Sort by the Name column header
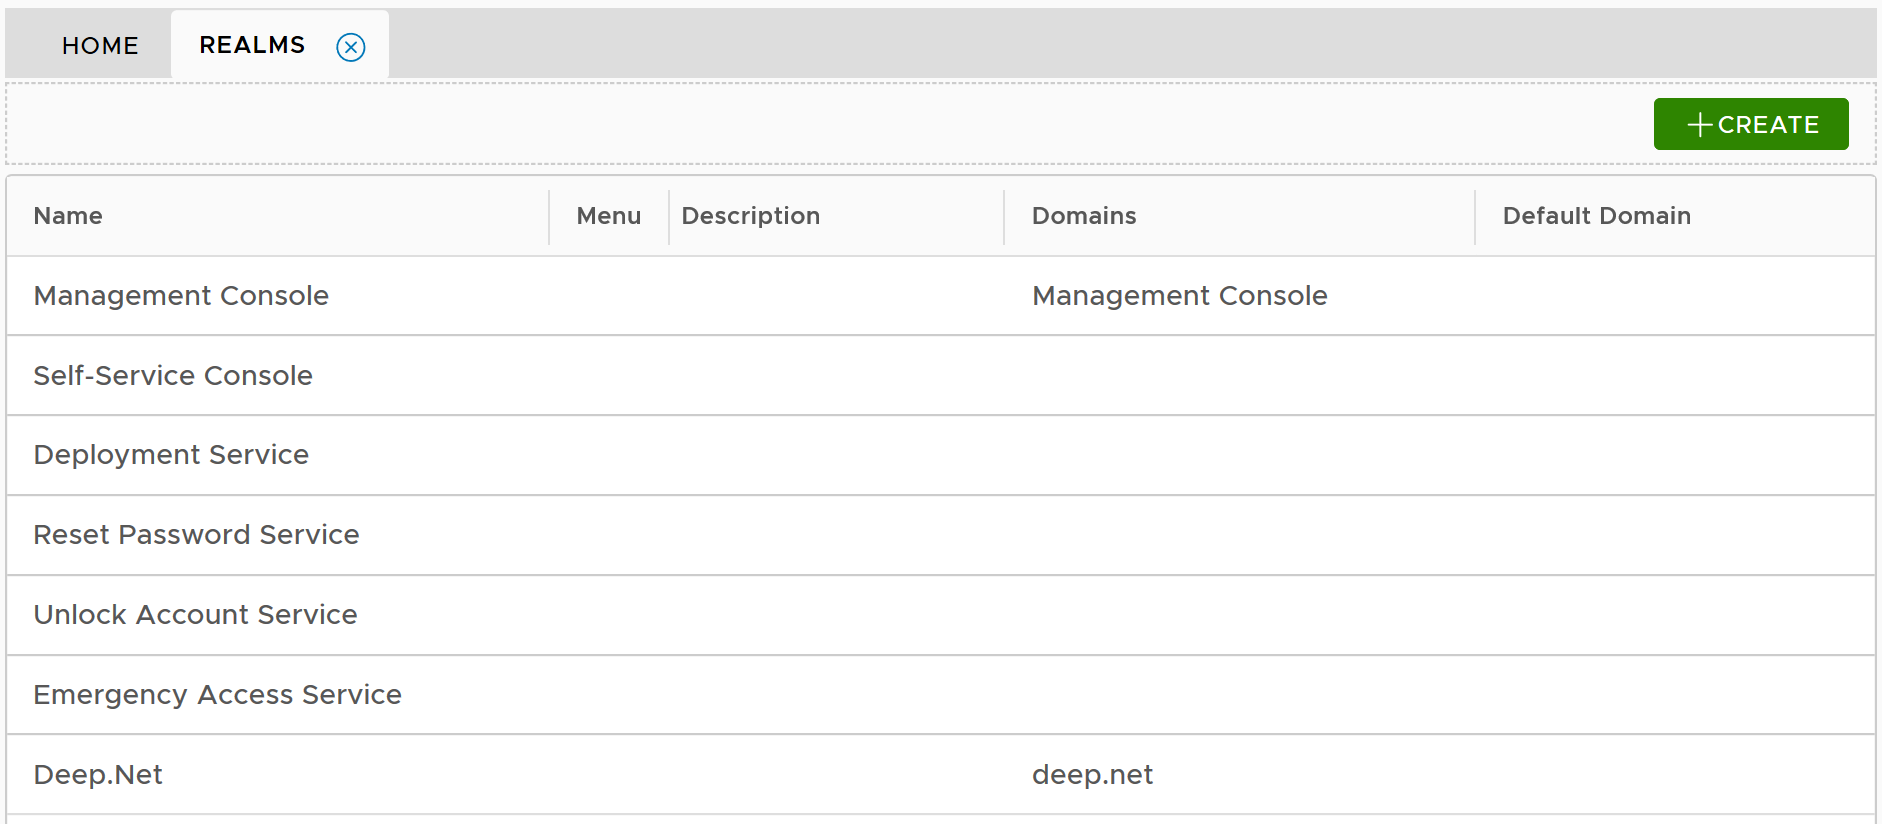The image size is (1882, 824). click(68, 216)
